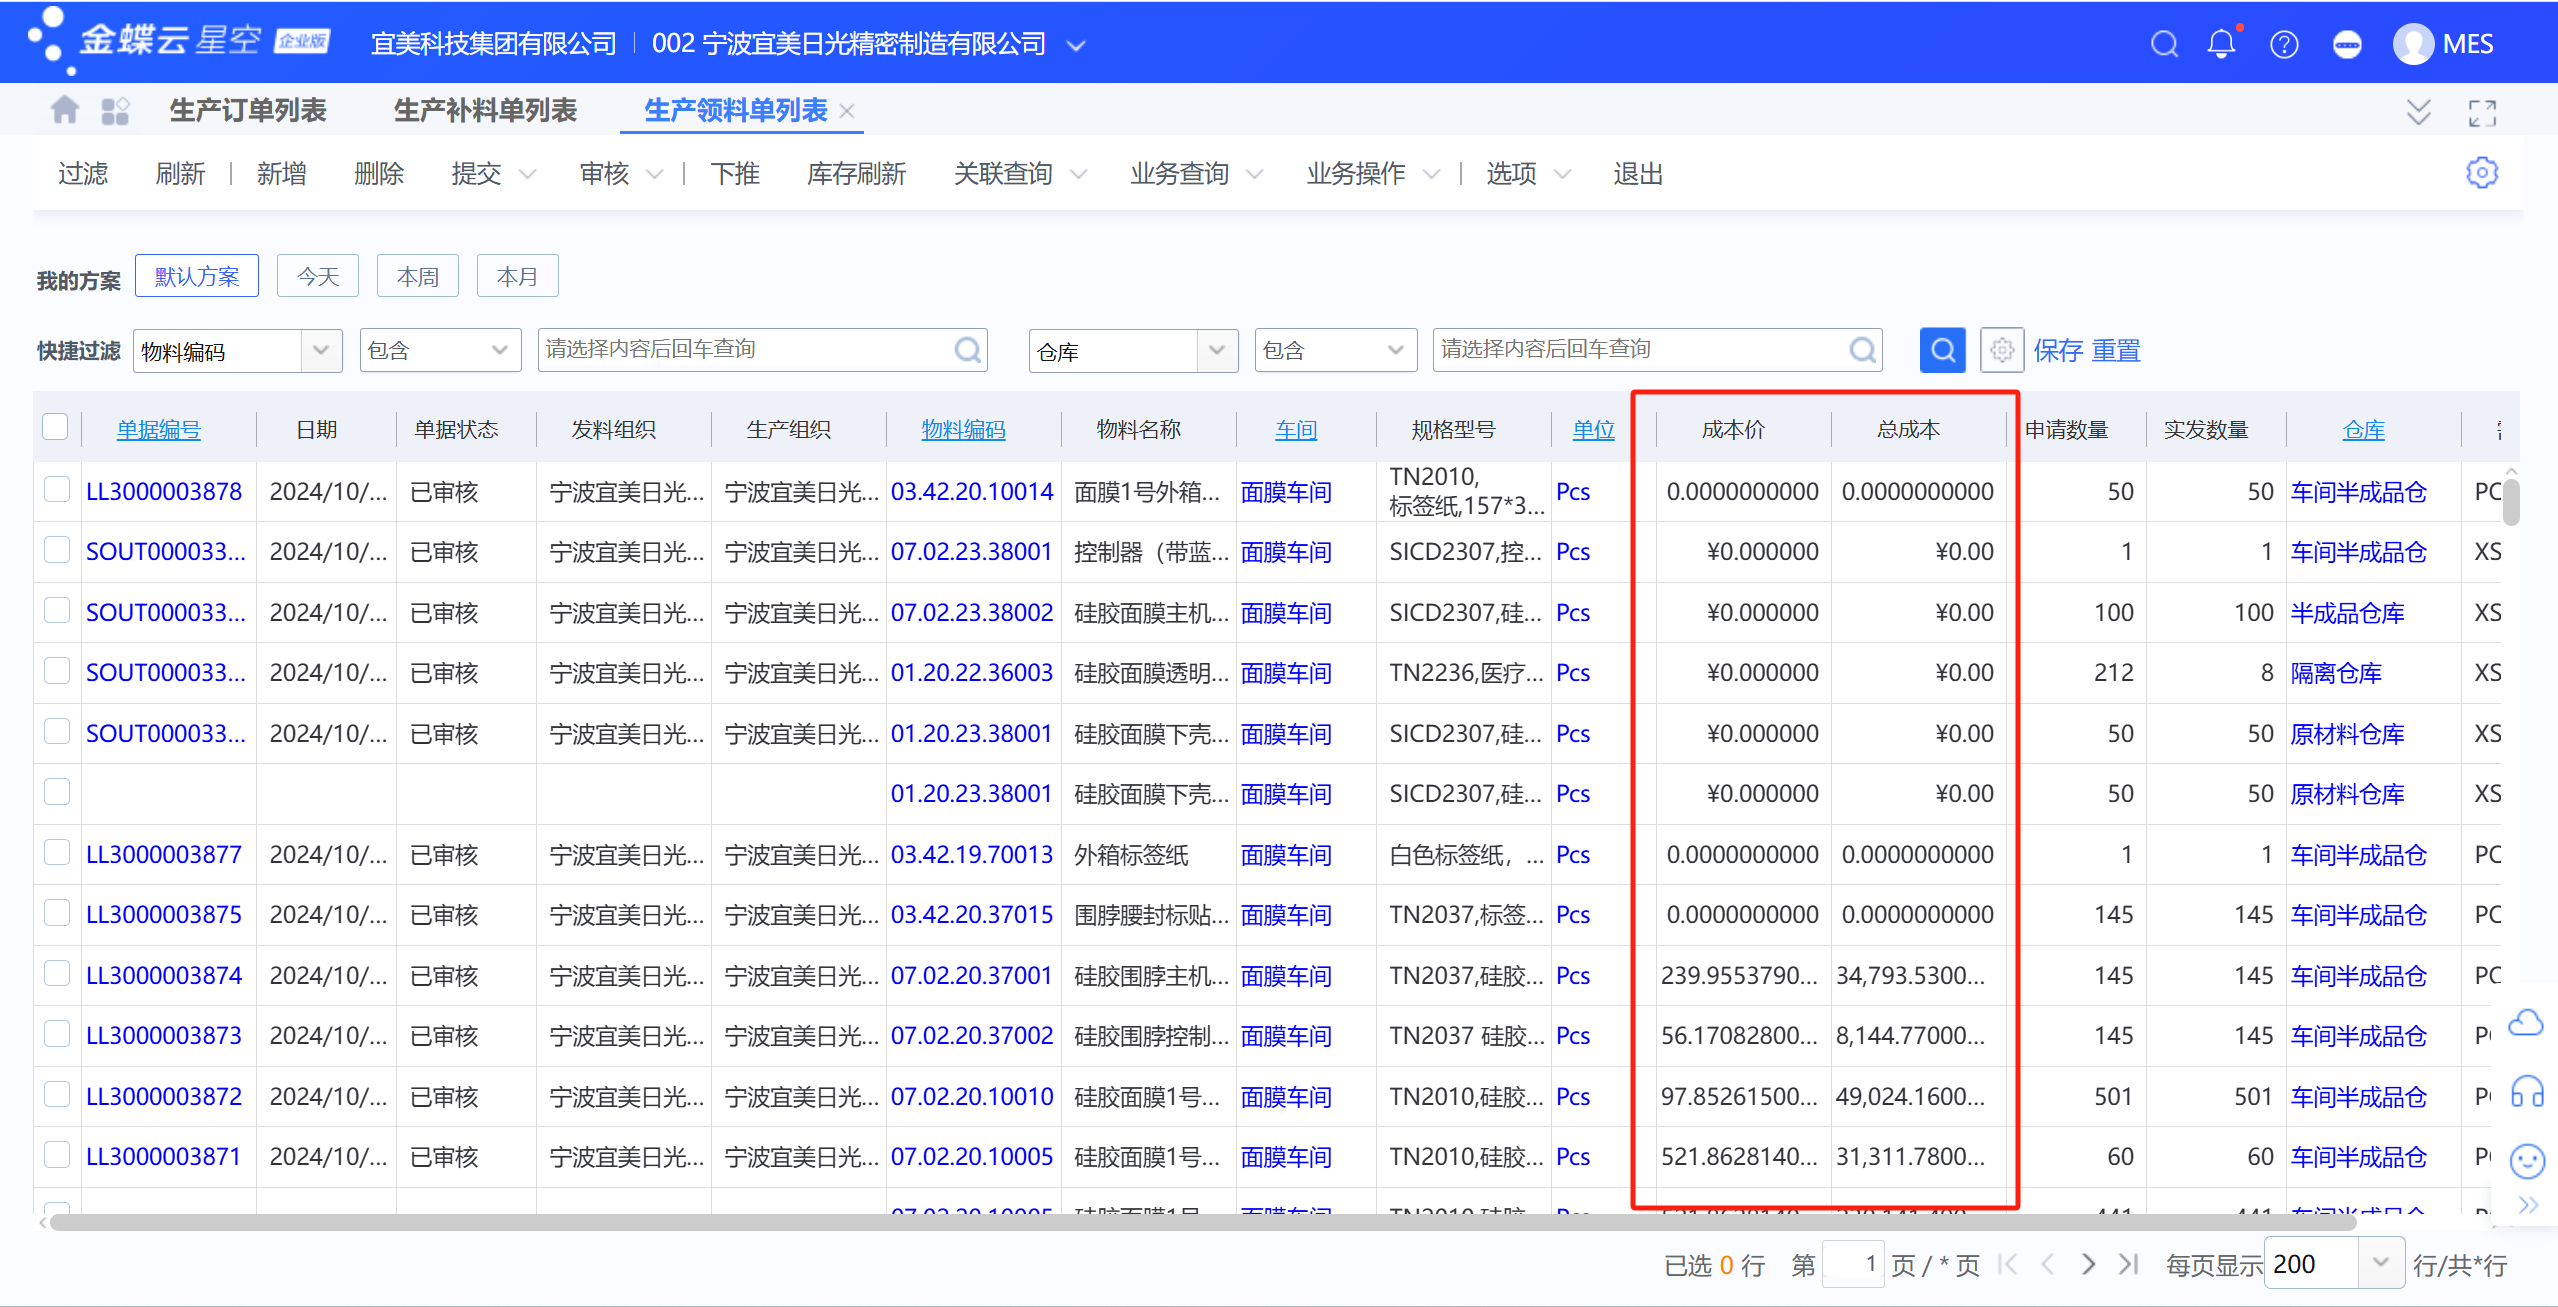Check the row LL3000003877 checkbox
Image resolution: width=2558 pixels, height=1307 pixels.
click(57, 852)
